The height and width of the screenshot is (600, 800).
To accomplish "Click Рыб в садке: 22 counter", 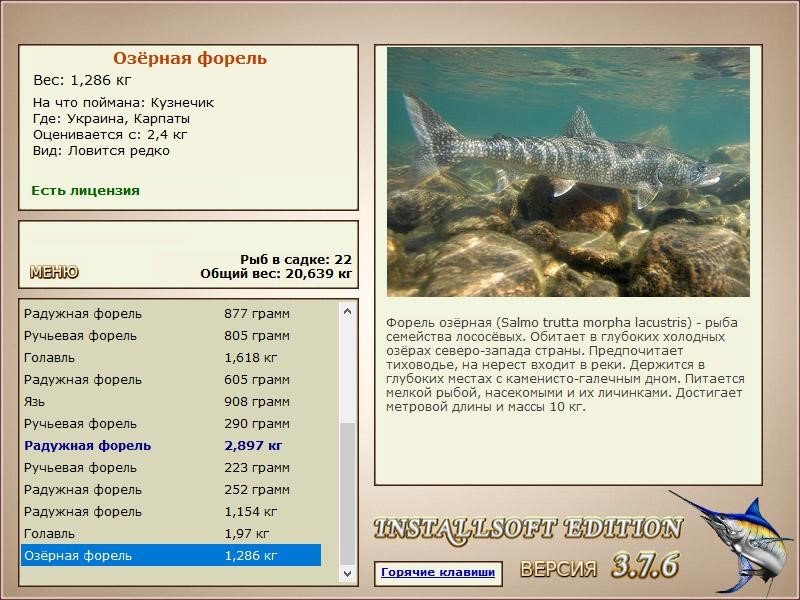I will (x=296, y=260).
